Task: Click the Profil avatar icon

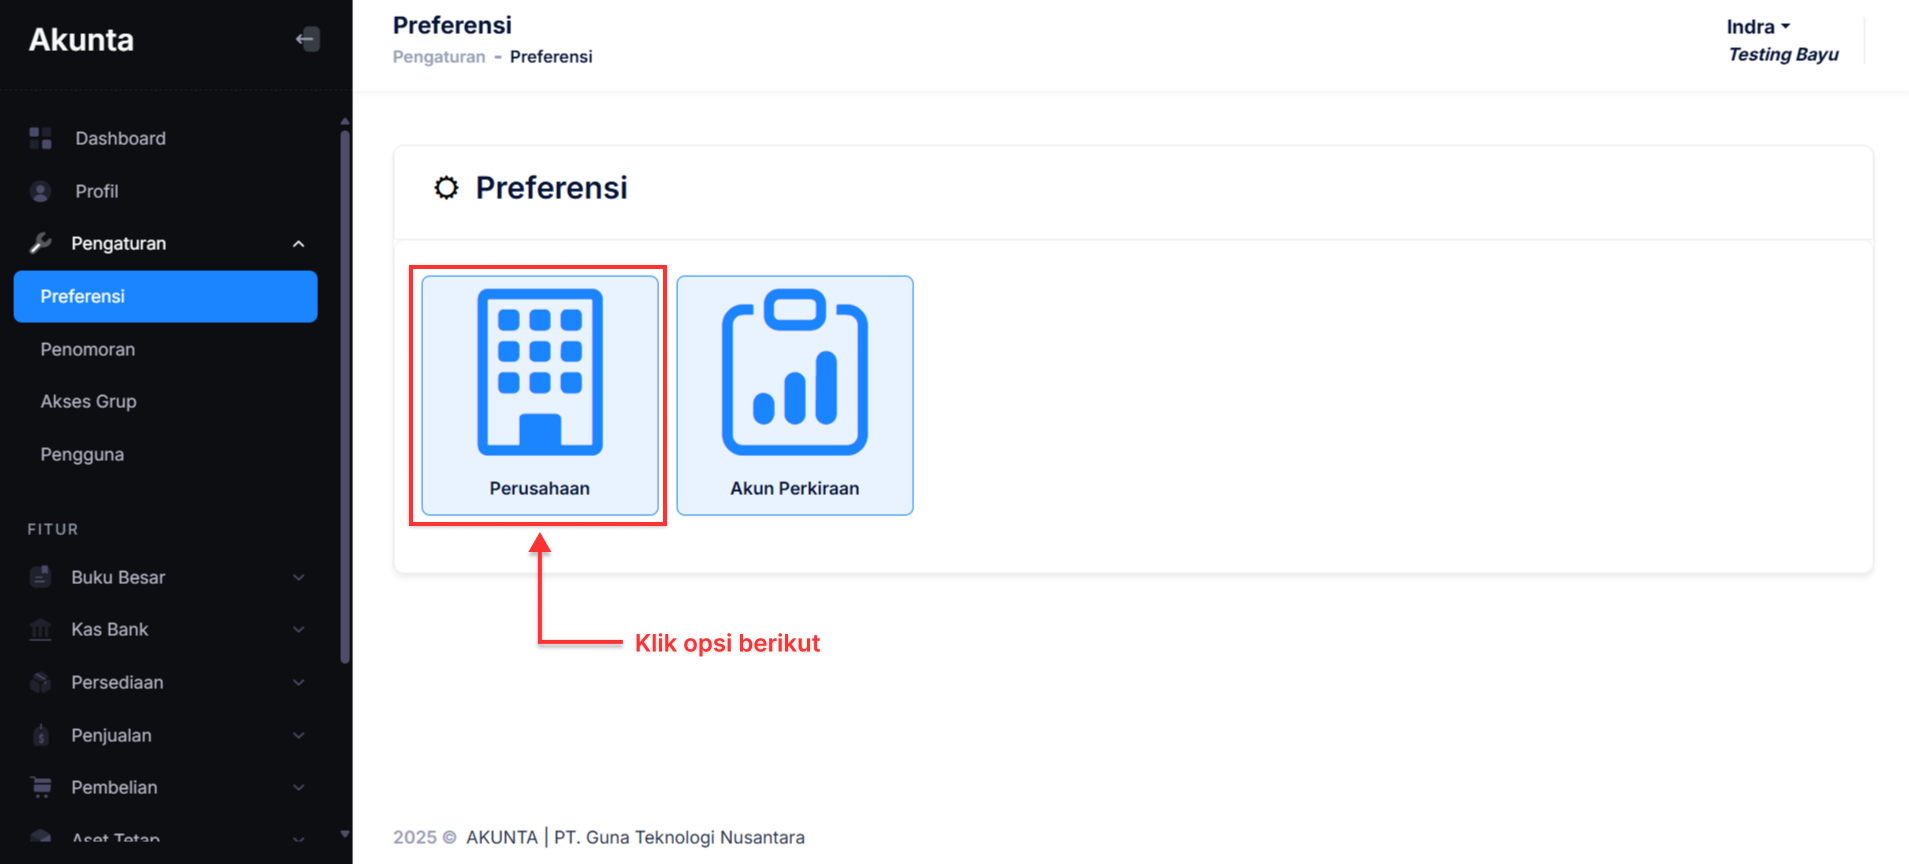Action: click(x=40, y=191)
